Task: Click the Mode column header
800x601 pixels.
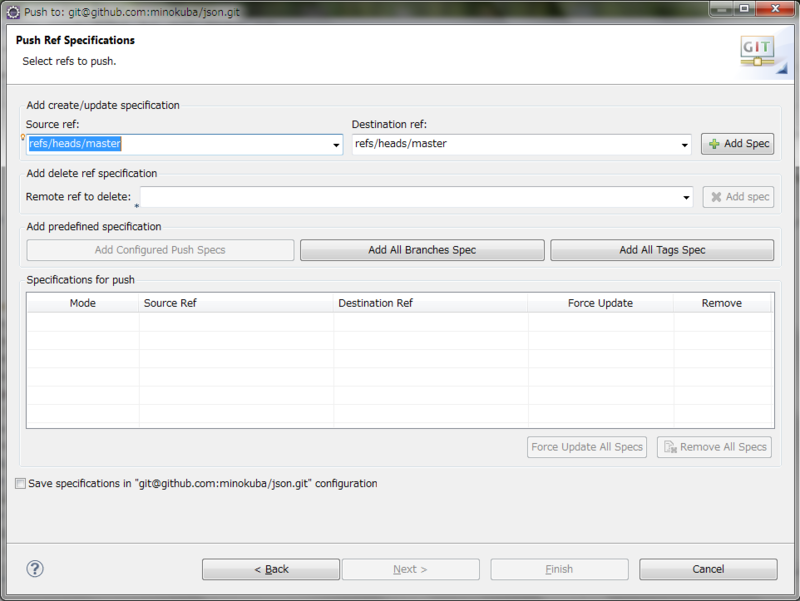Action: pos(83,303)
